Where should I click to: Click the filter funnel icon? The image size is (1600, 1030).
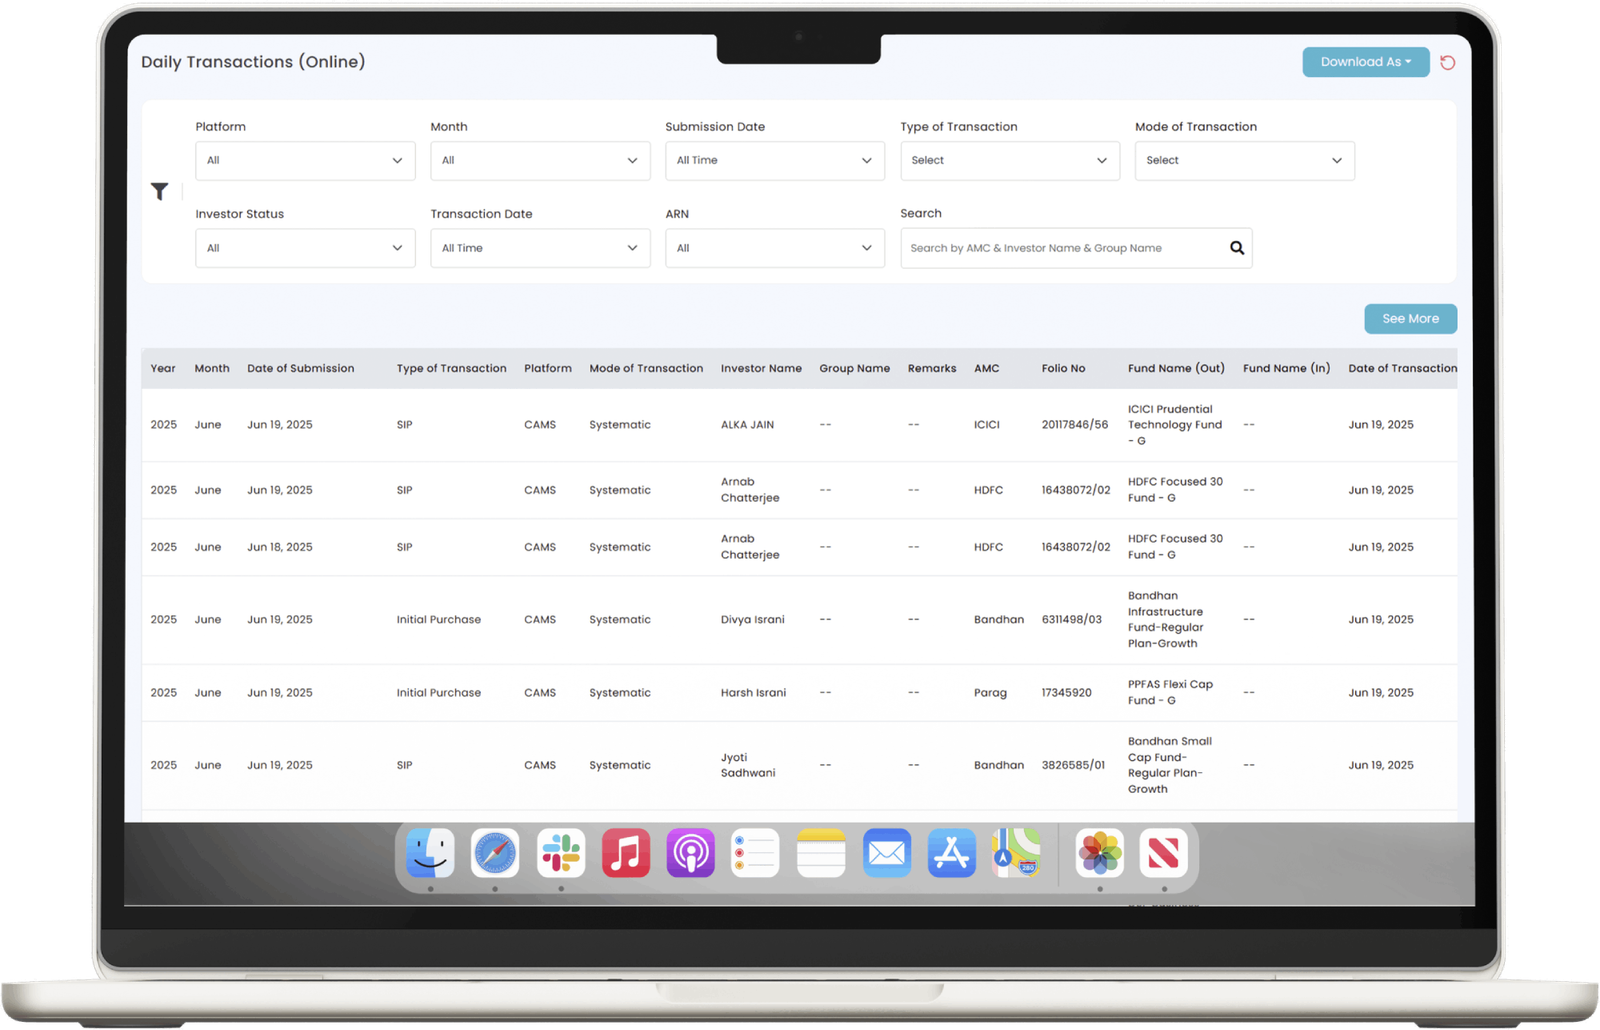coord(159,191)
